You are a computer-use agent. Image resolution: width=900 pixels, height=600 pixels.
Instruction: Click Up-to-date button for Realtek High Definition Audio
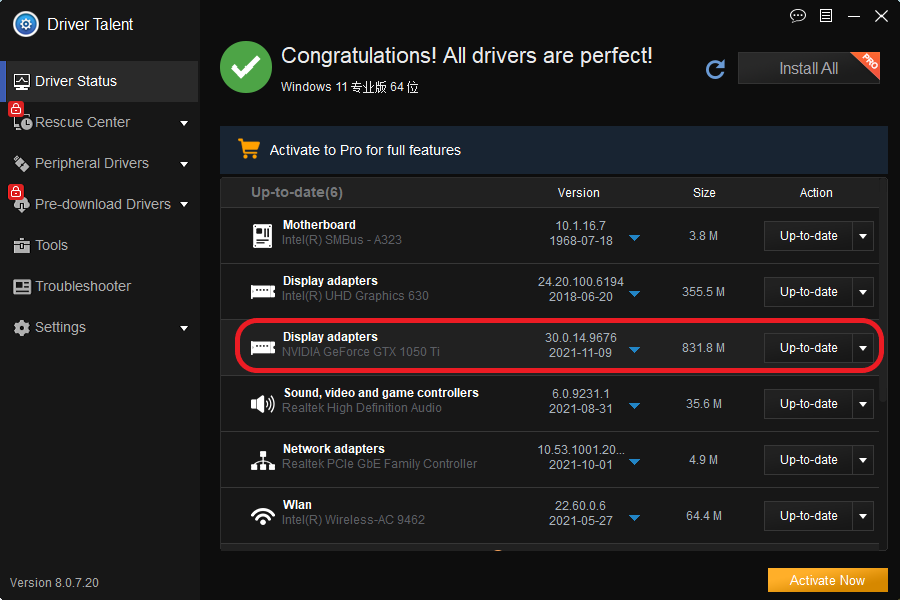808,404
